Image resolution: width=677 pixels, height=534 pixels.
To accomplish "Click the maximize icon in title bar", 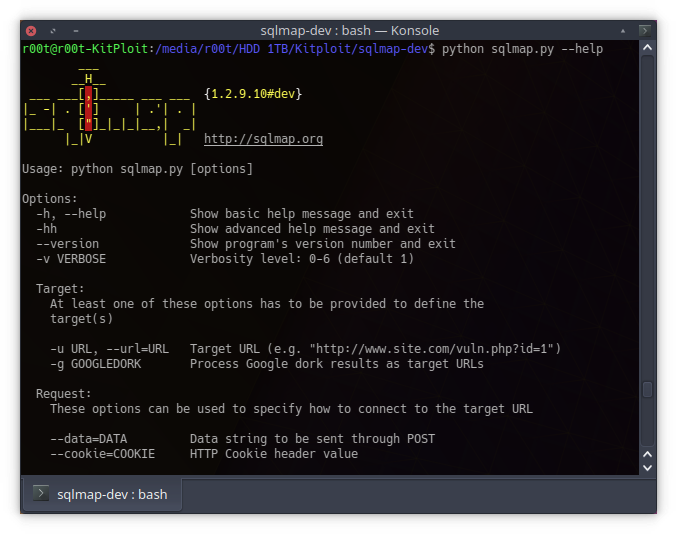I will [x=53, y=31].
